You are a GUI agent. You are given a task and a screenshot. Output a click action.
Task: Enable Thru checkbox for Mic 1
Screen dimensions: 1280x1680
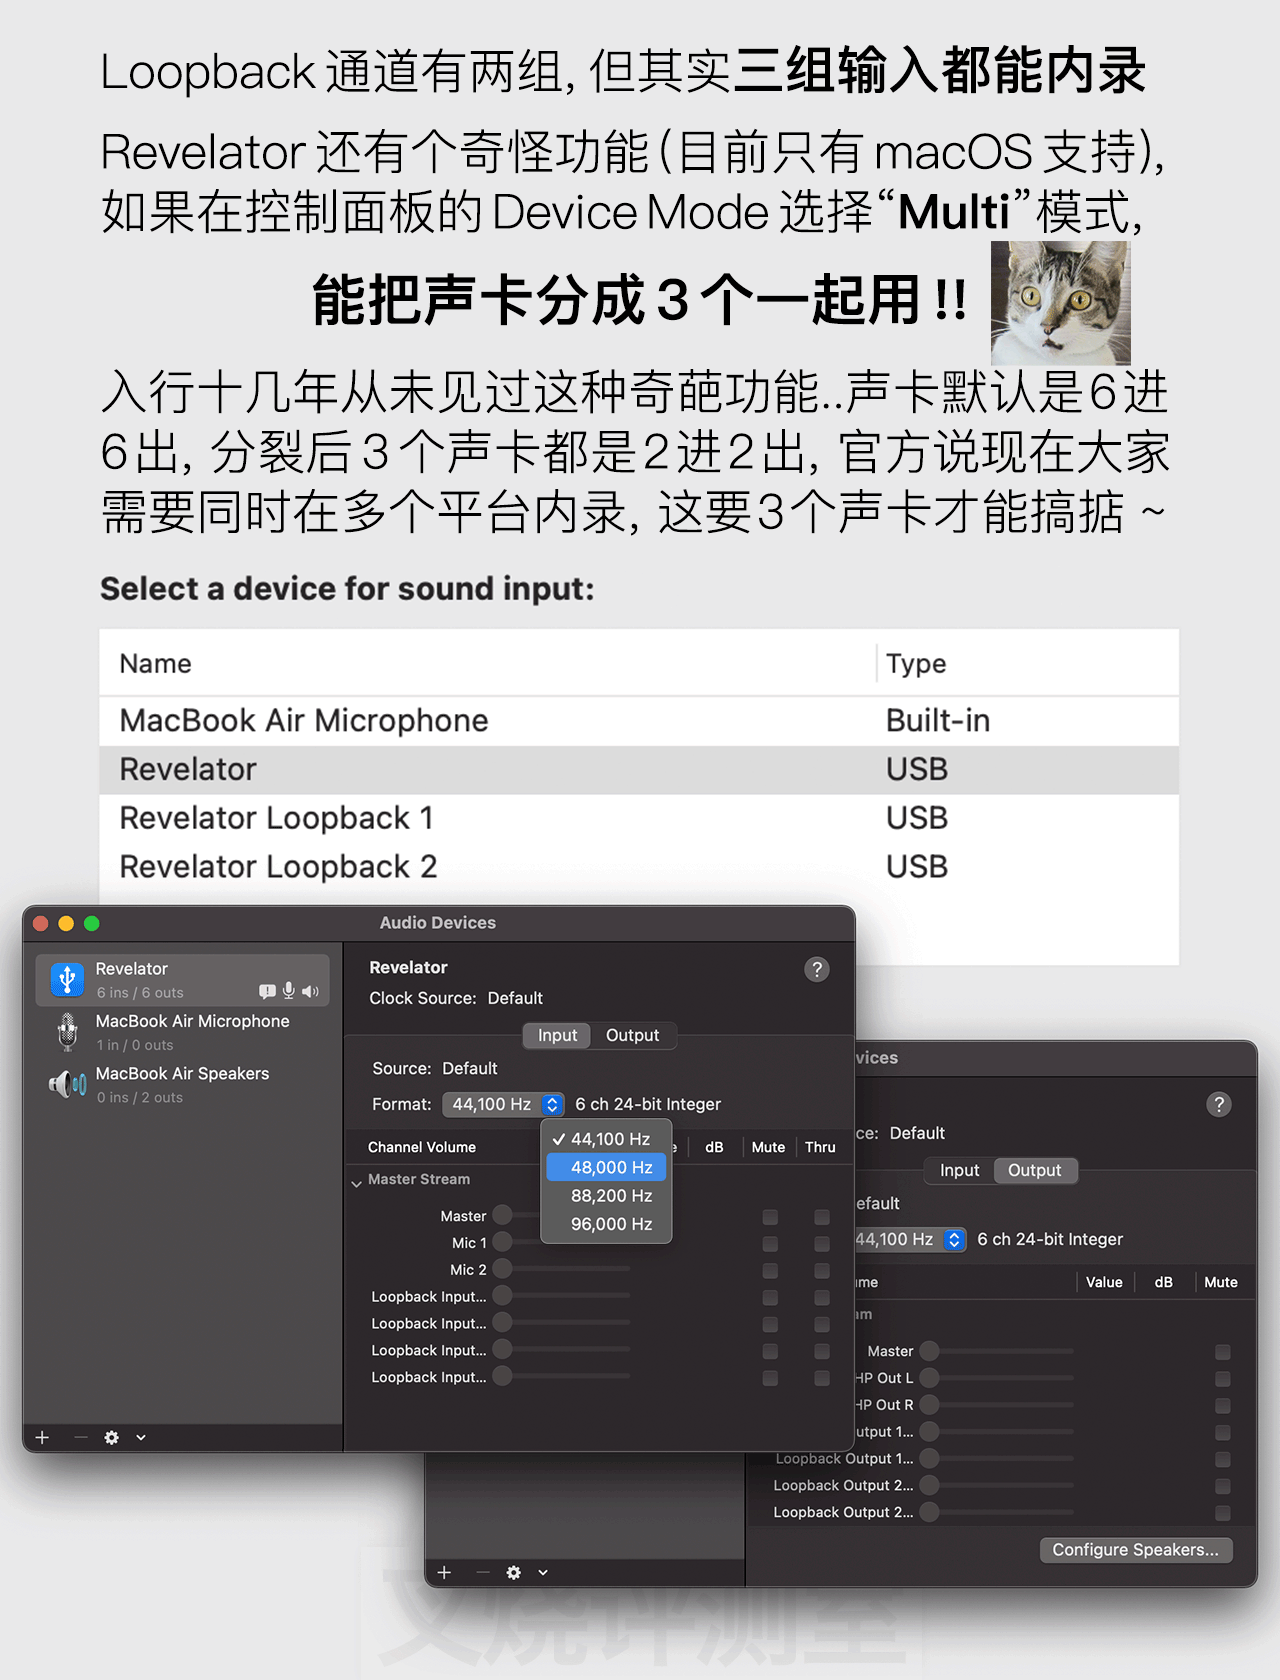[822, 1243]
